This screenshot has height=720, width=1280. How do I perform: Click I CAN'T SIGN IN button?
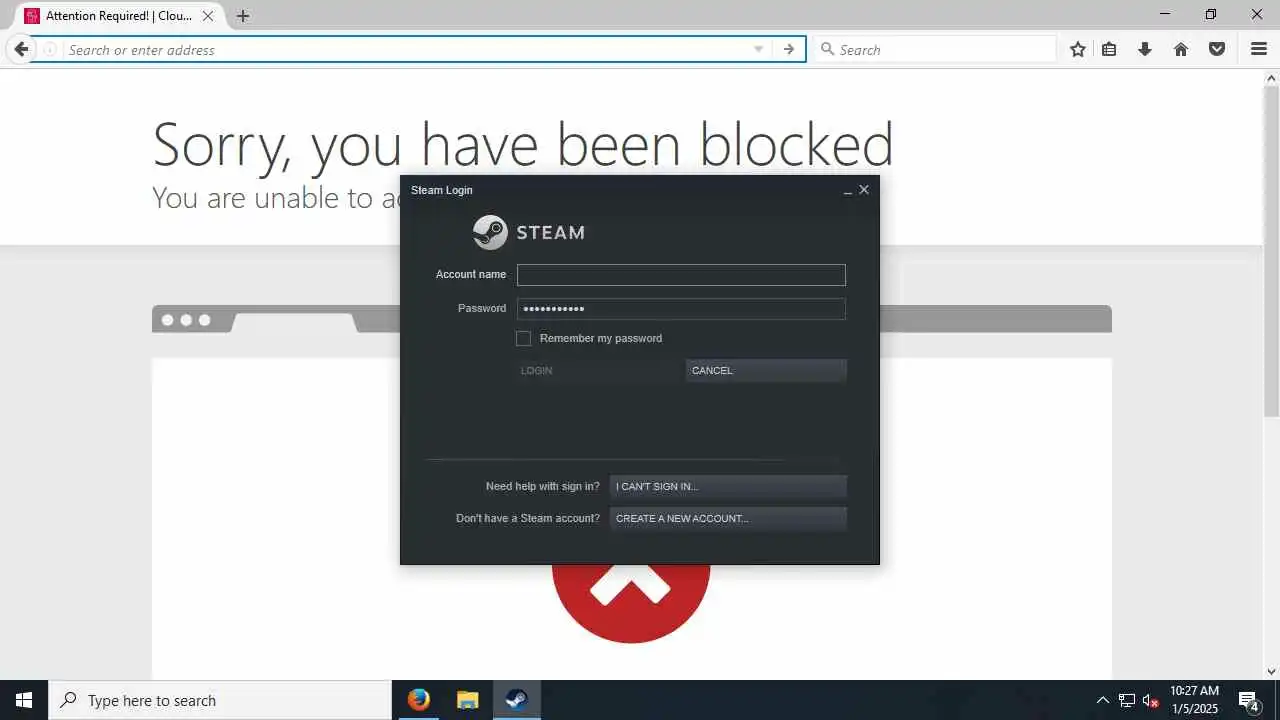[728, 486]
